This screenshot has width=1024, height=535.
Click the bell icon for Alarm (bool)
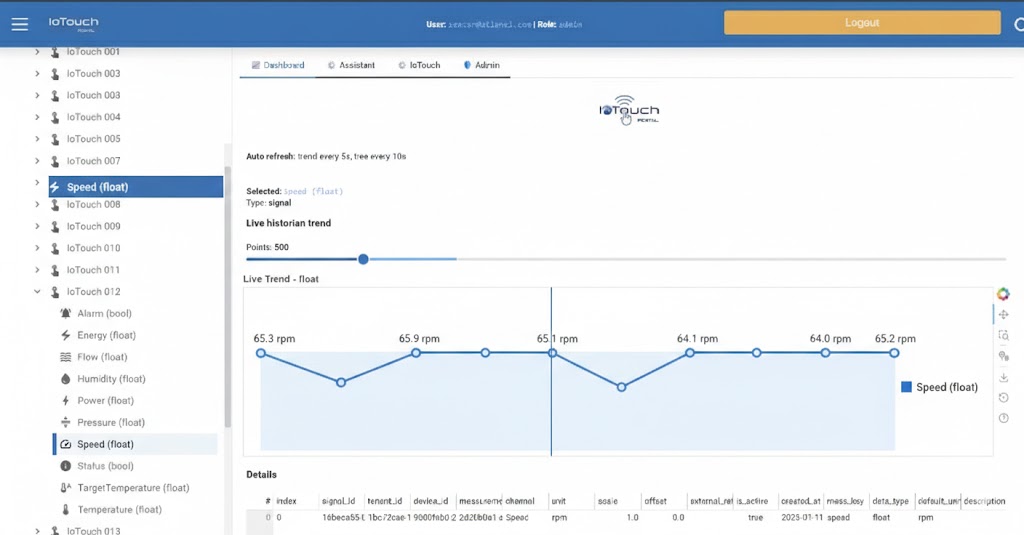coord(65,314)
